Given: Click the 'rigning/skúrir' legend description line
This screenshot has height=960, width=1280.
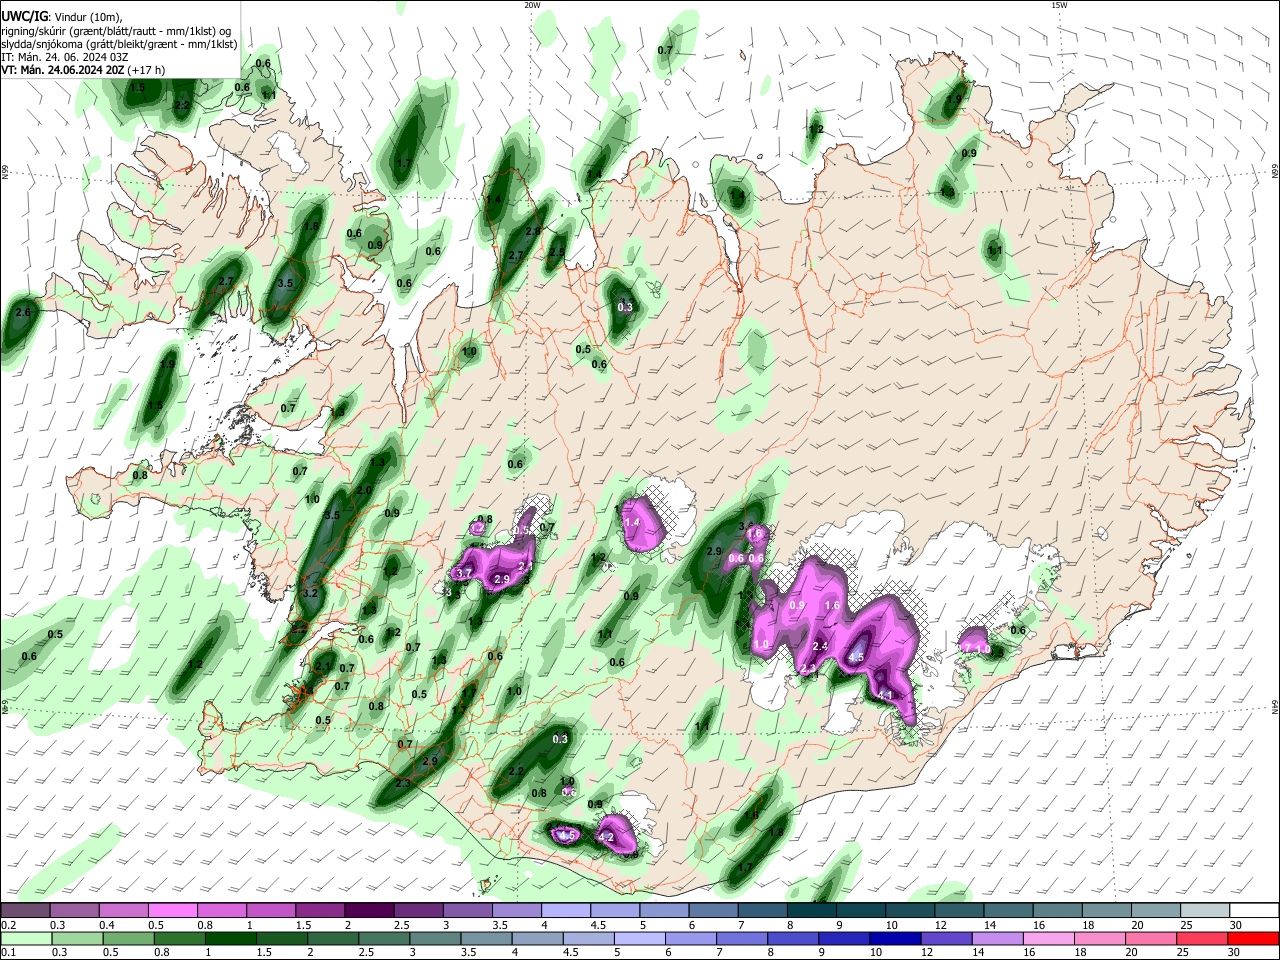Looking at the screenshot, I should [116, 31].
